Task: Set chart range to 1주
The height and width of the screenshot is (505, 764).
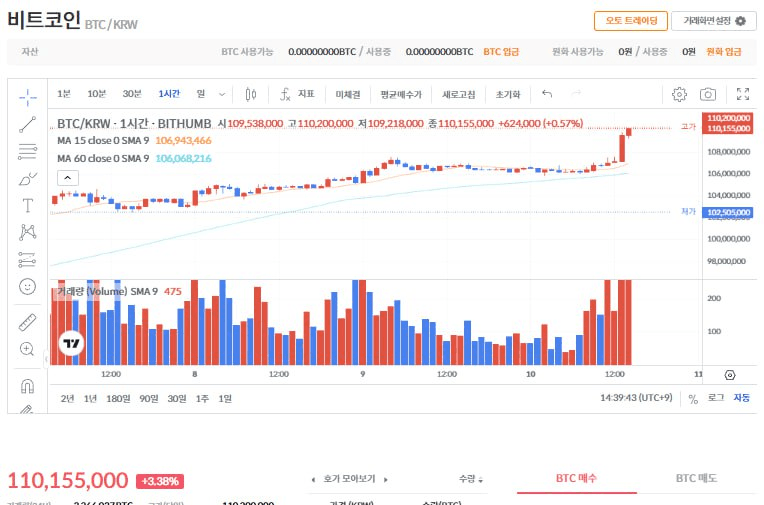Action: [x=202, y=399]
